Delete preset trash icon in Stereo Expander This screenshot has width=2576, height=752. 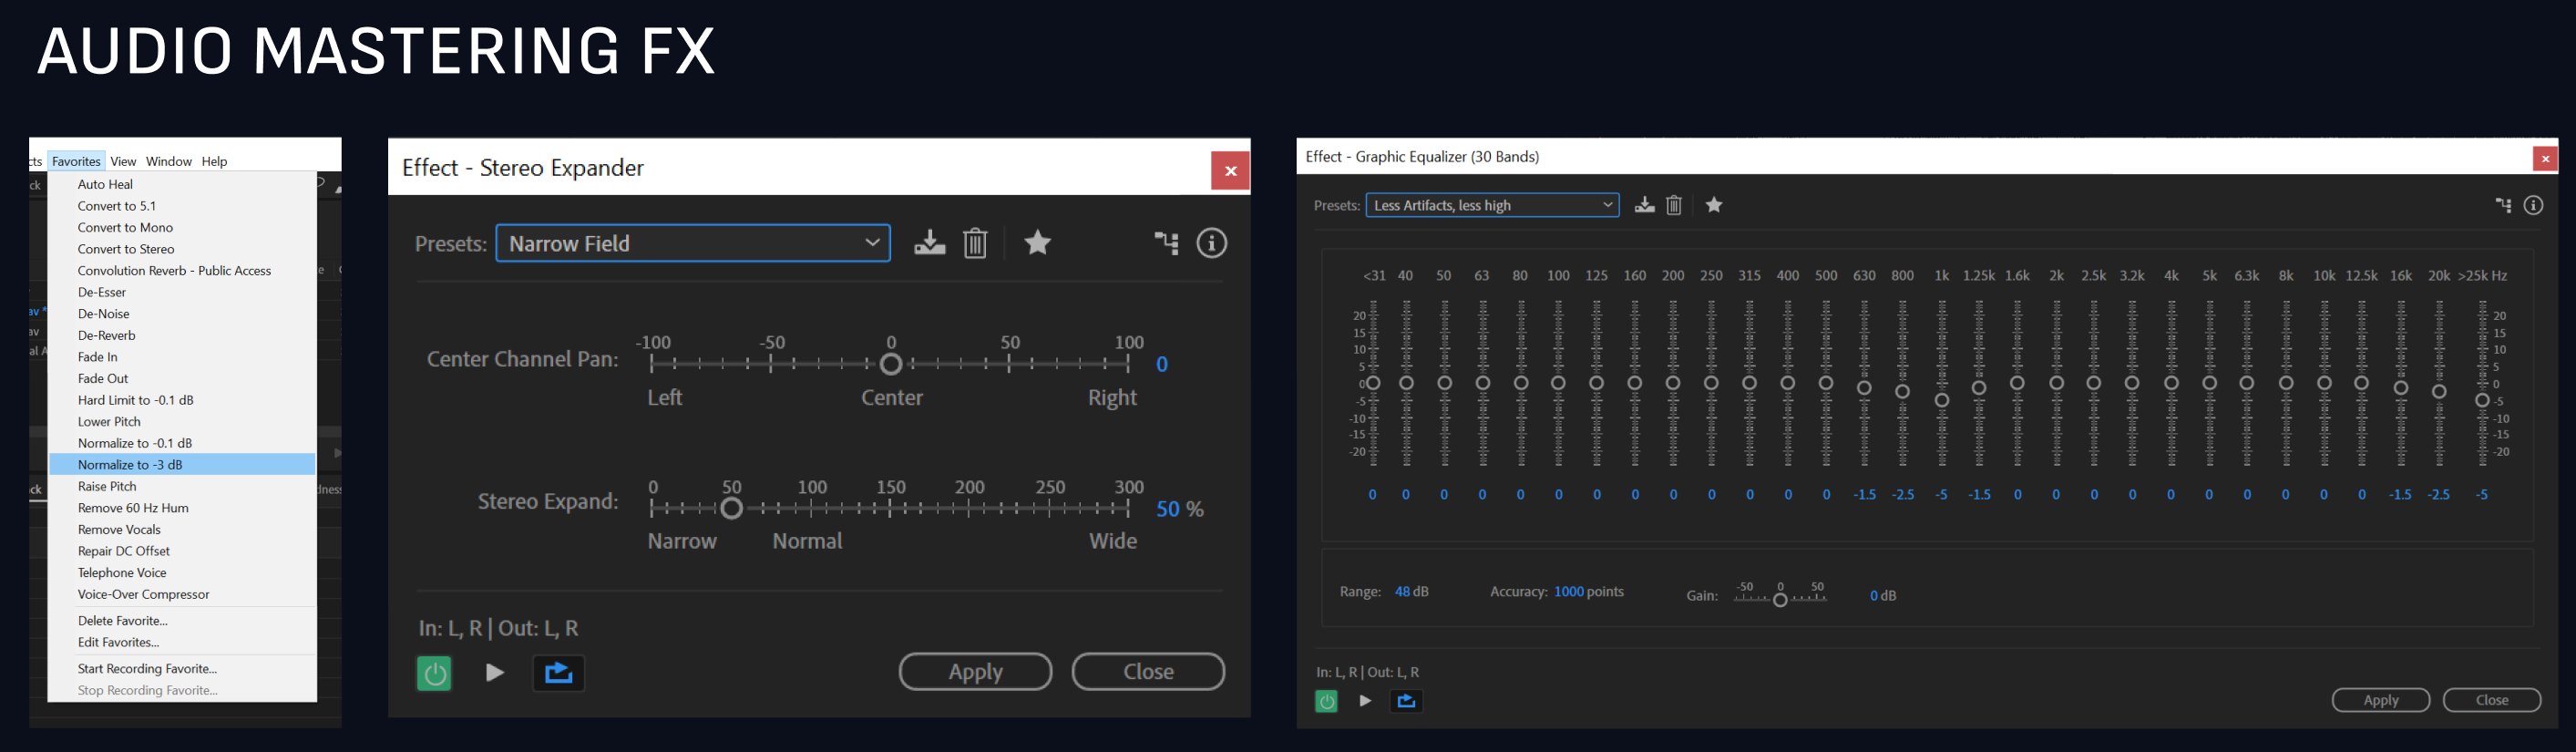(x=975, y=243)
